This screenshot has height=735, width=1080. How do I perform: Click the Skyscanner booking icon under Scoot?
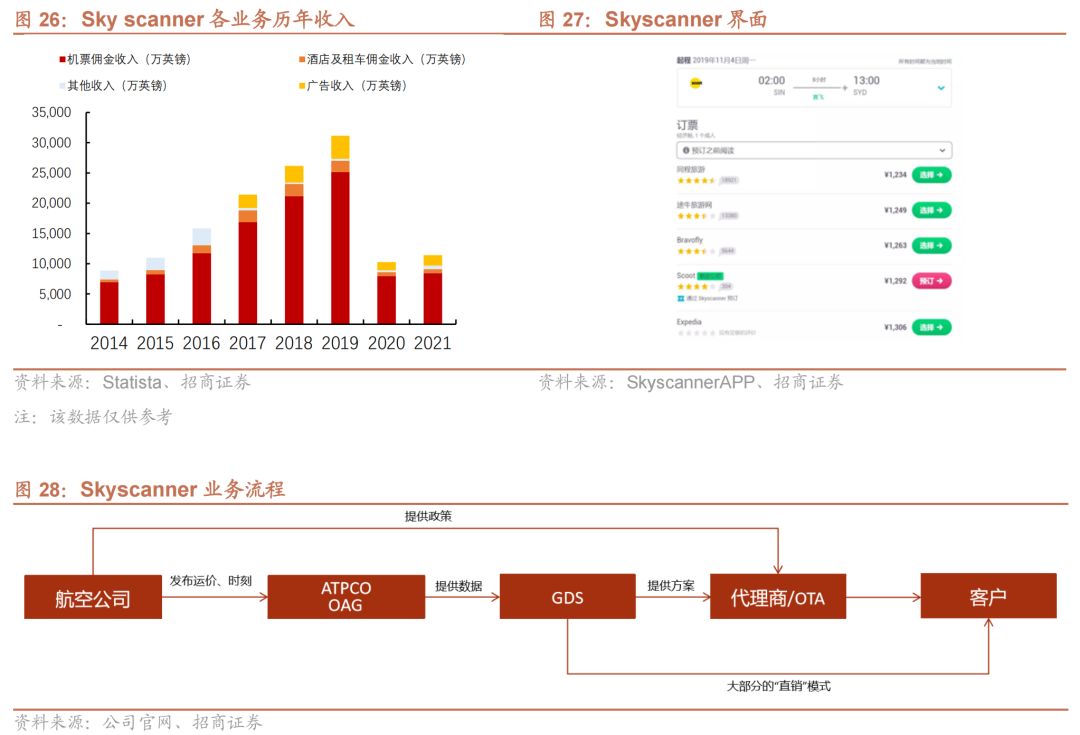click(x=681, y=298)
